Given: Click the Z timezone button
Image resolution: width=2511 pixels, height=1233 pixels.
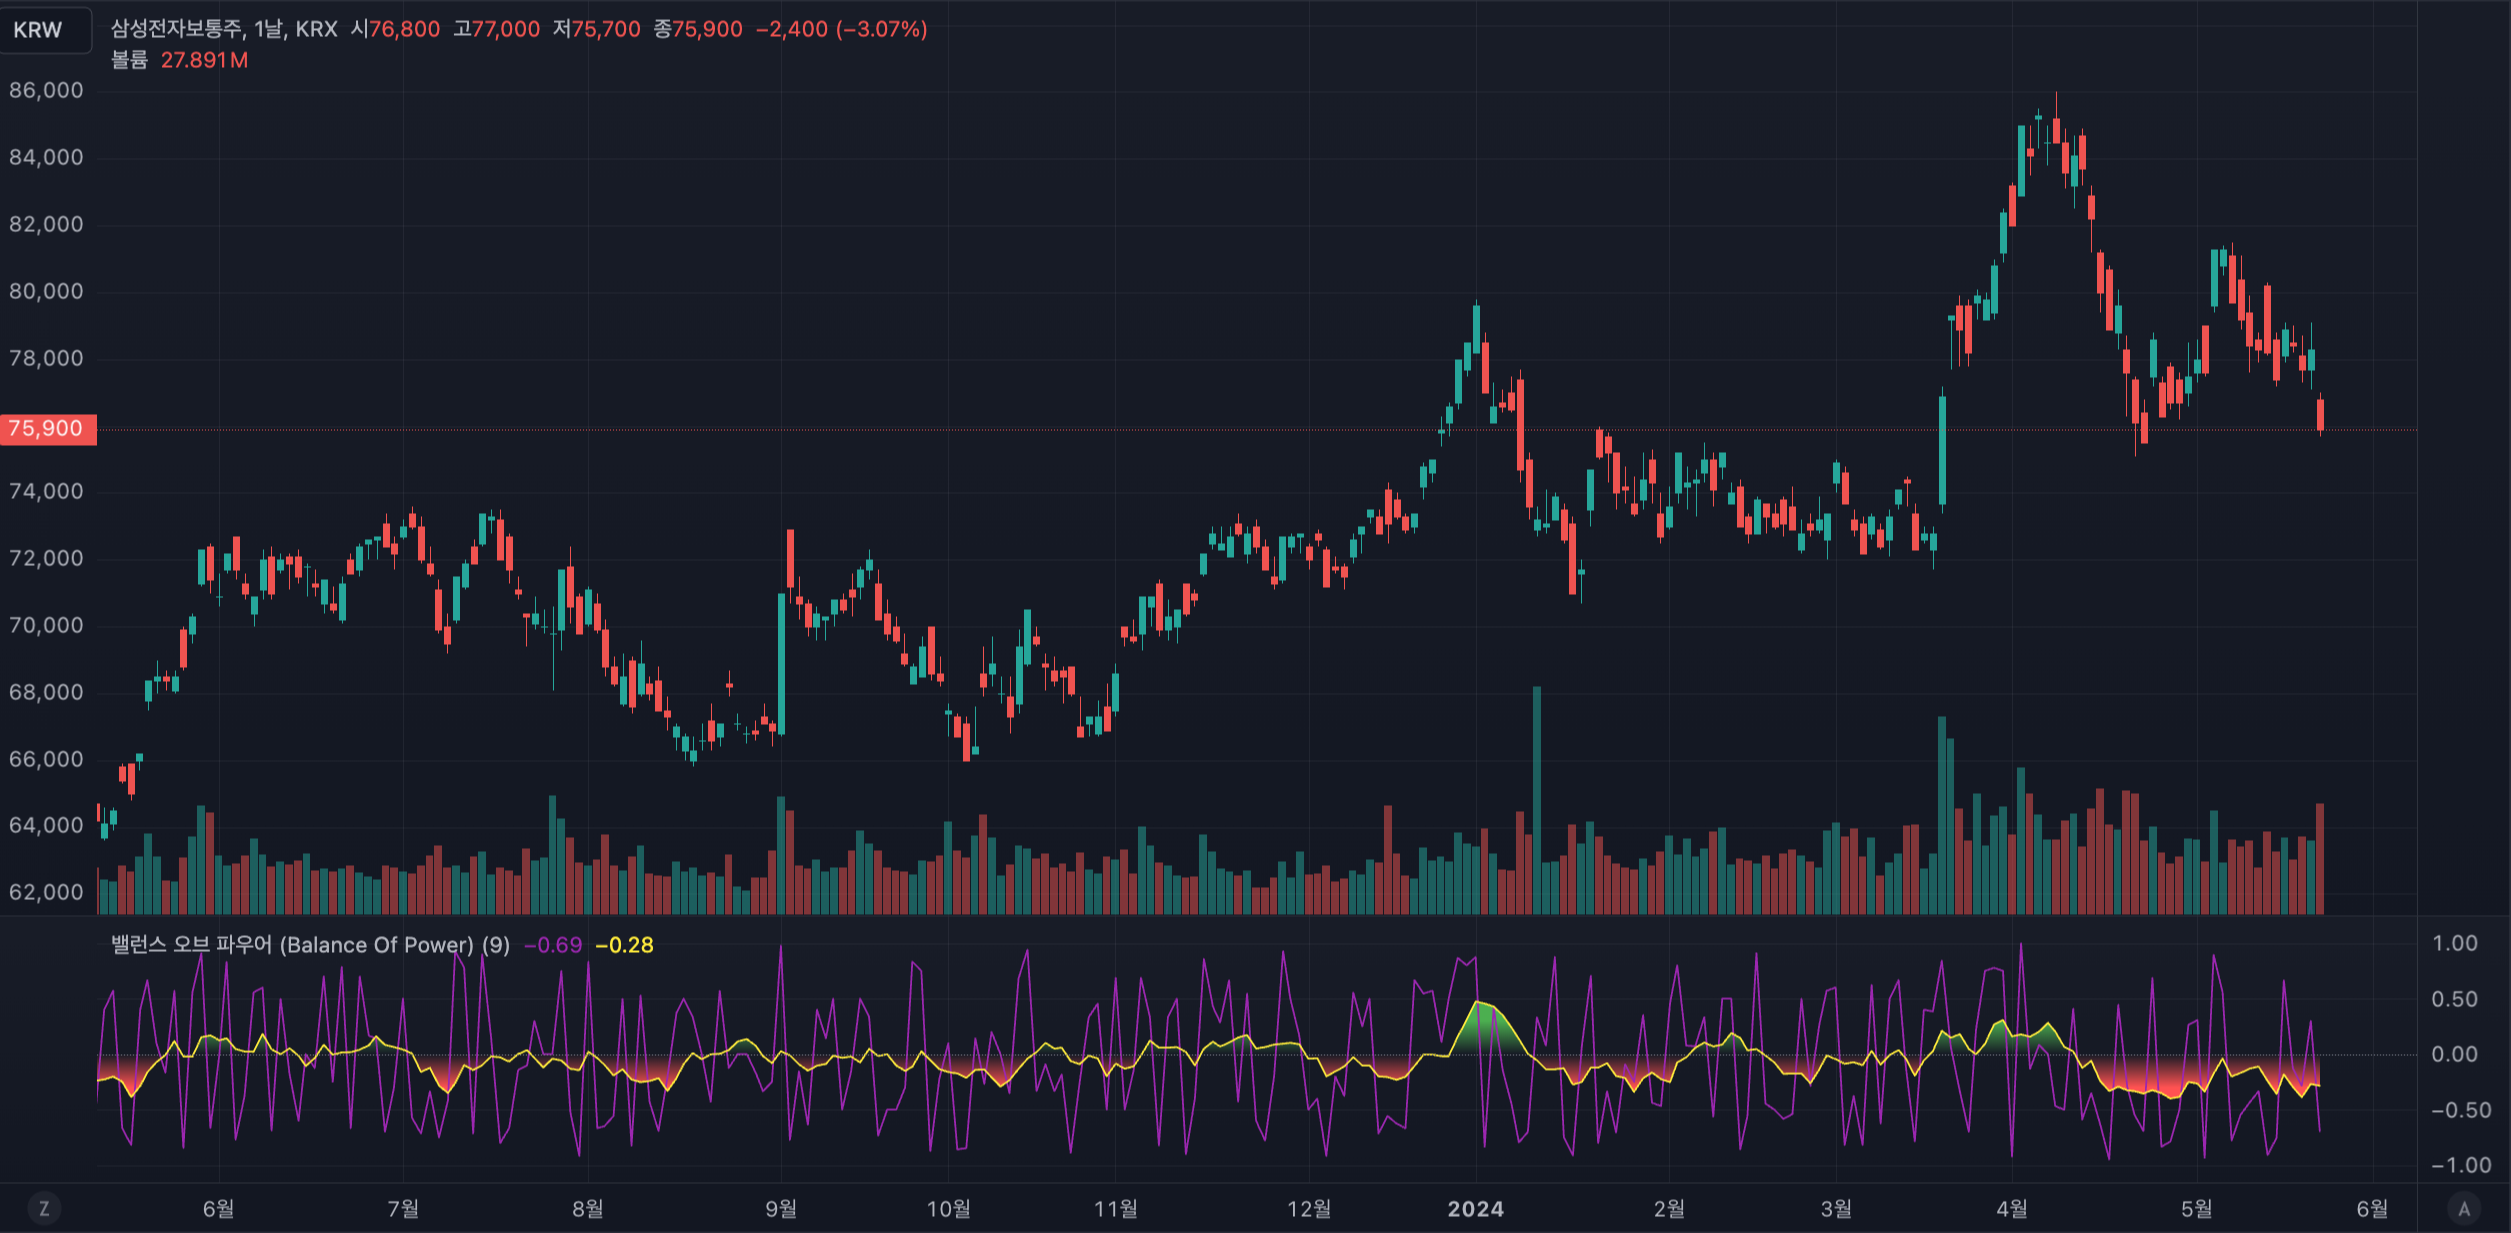Looking at the screenshot, I should 44,1209.
